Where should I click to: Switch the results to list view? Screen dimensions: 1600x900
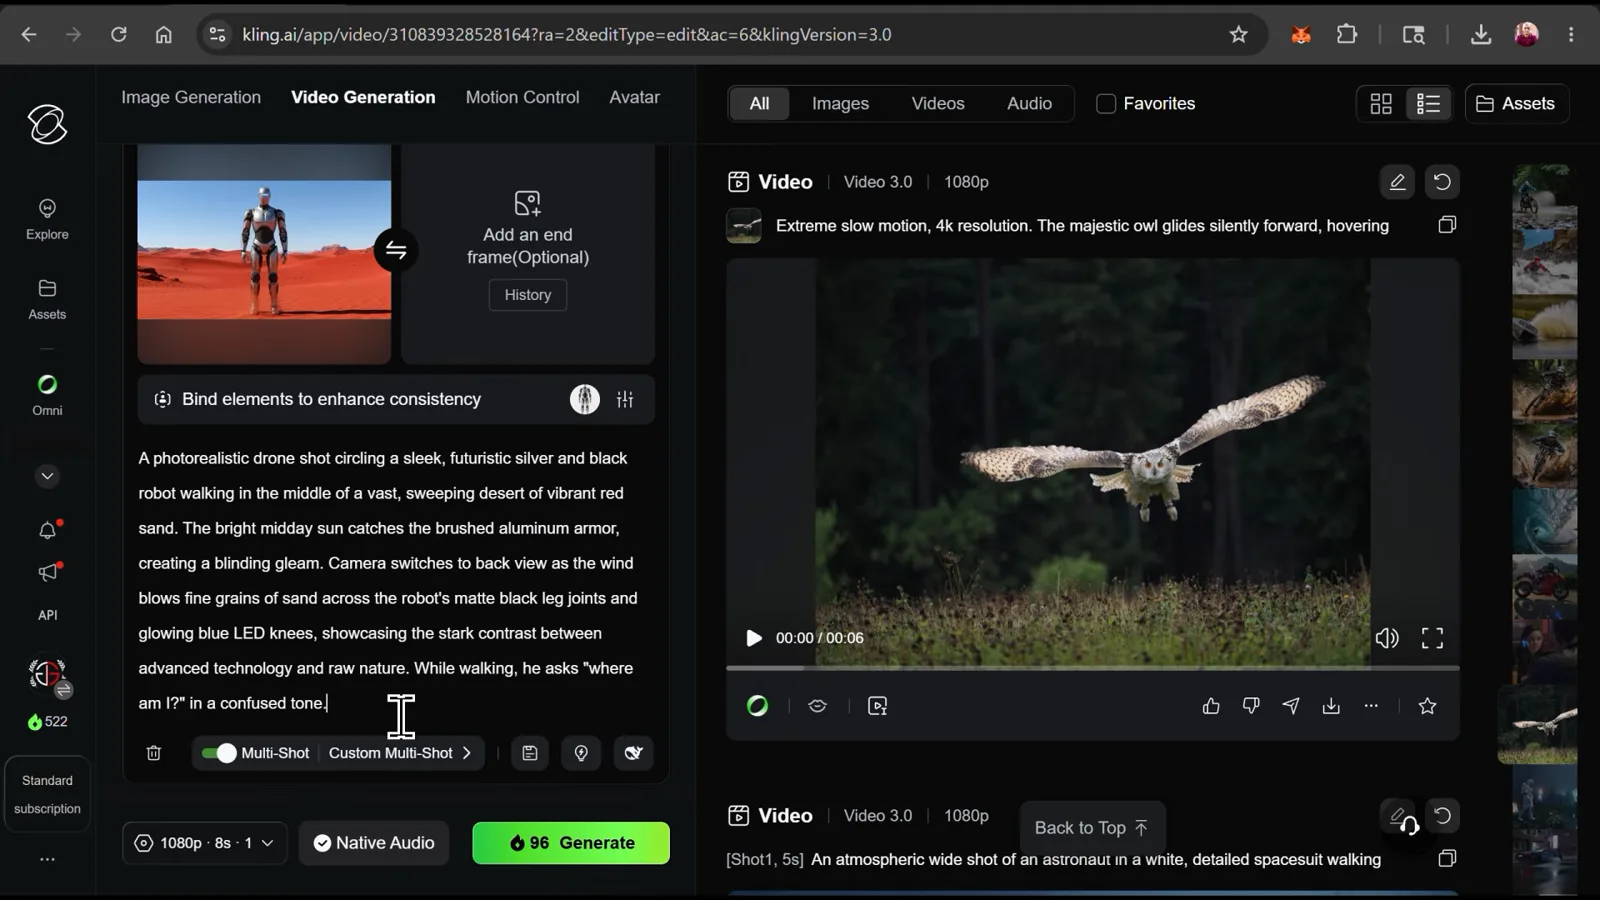1428,104
